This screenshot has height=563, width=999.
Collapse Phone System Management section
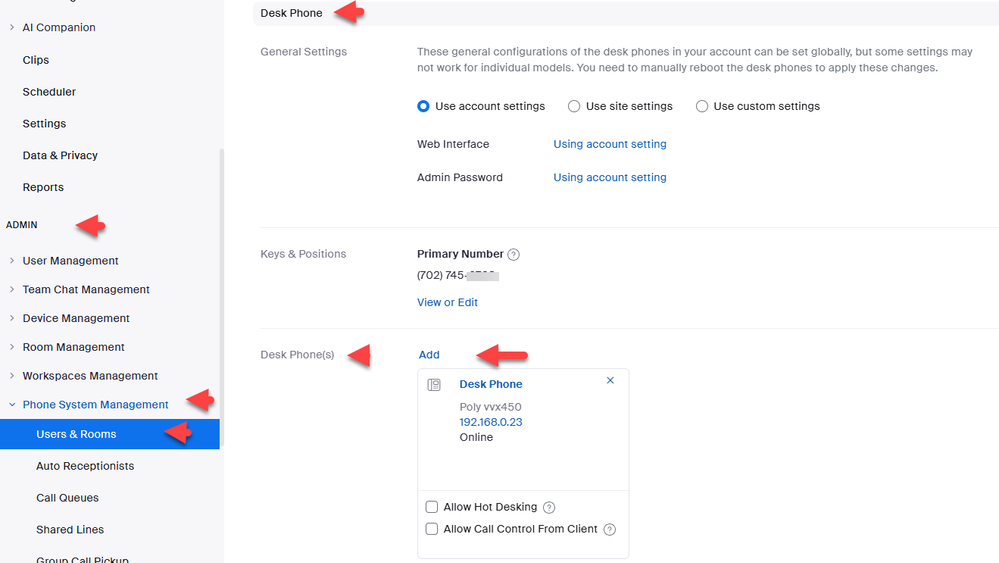[x=12, y=405]
